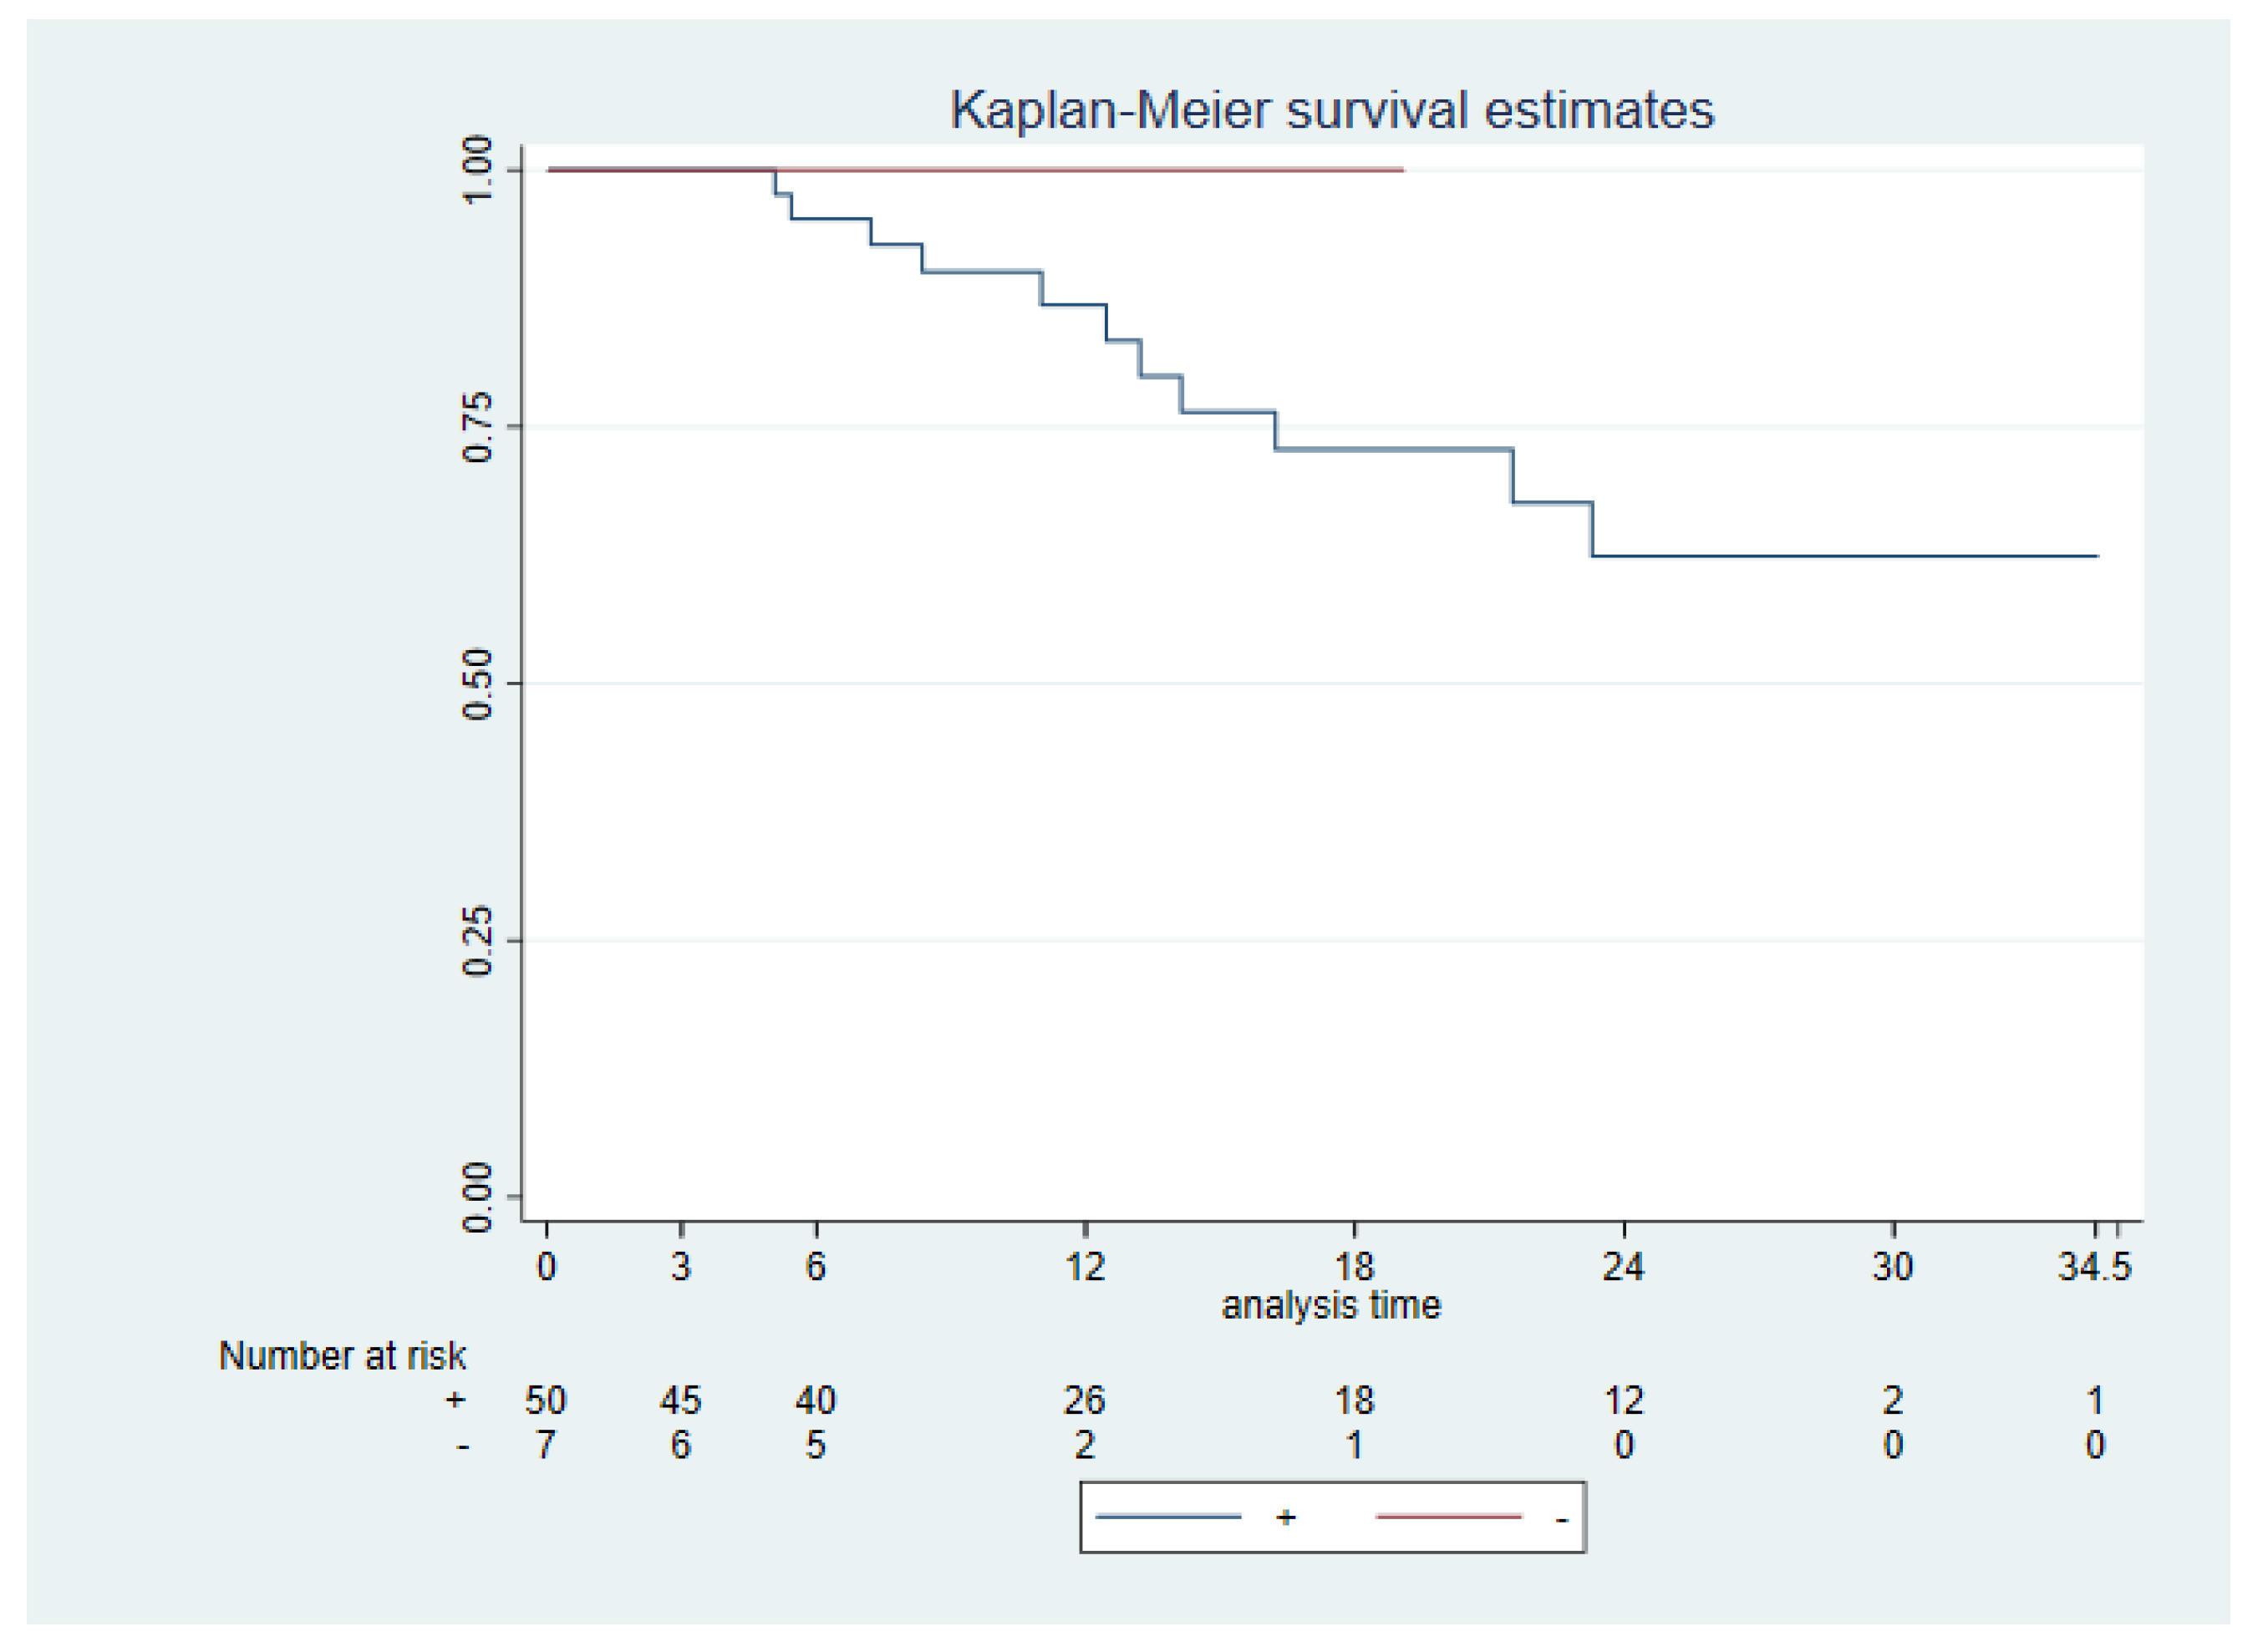This screenshot has height=1652, width=2258.
Task: Select the "analysis time" x-axis label
Action: click(x=1331, y=1306)
